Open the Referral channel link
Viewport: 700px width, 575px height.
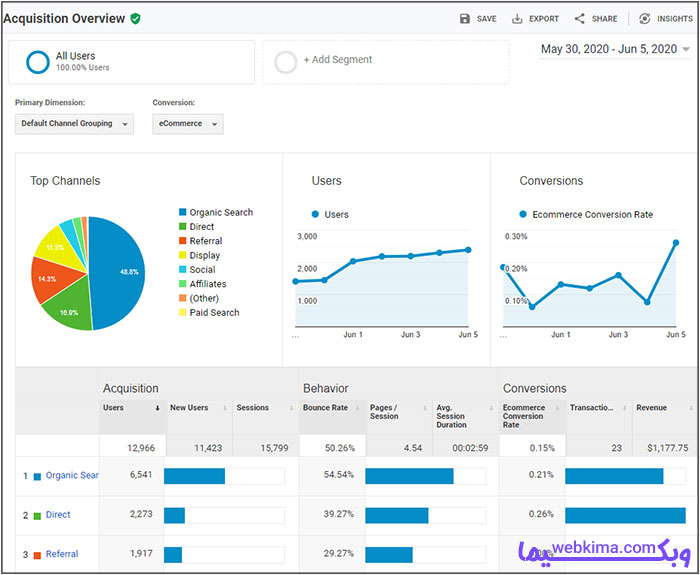pos(62,554)
